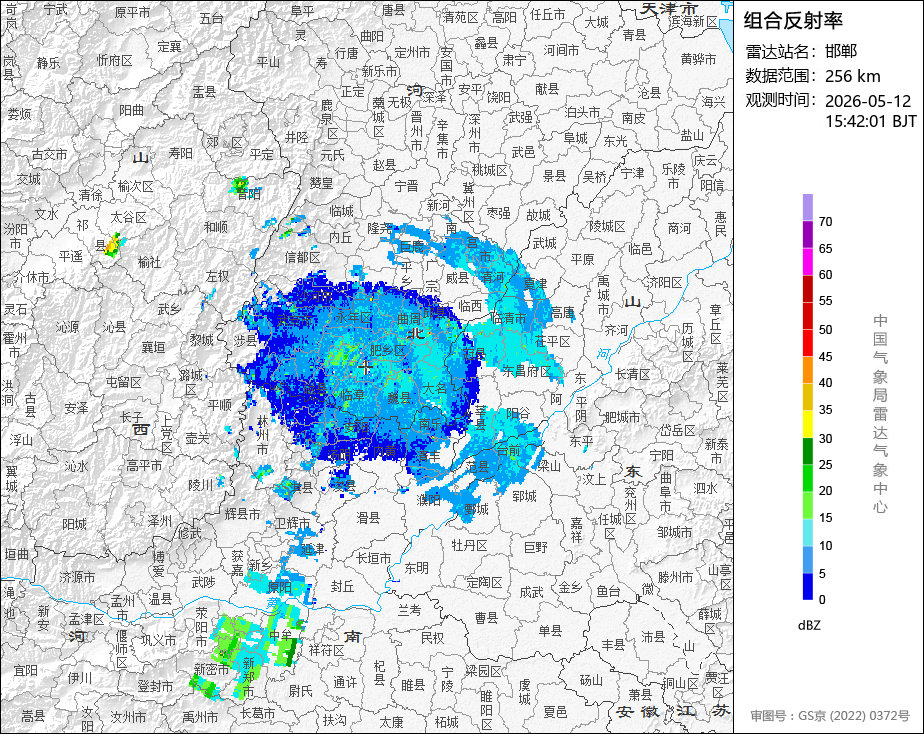Image resolution: width=924 pixels, height=734 pixels.
Task: Select the 高平市 map label
Action: click(144, 465)
